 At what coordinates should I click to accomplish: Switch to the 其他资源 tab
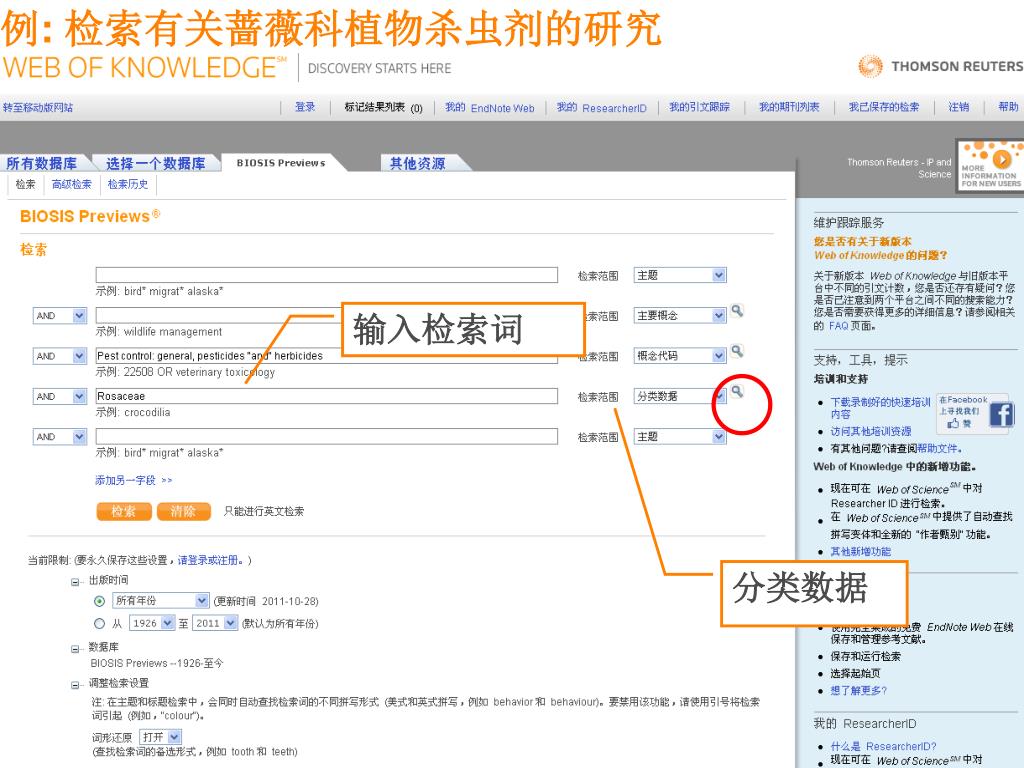(418, 163)
